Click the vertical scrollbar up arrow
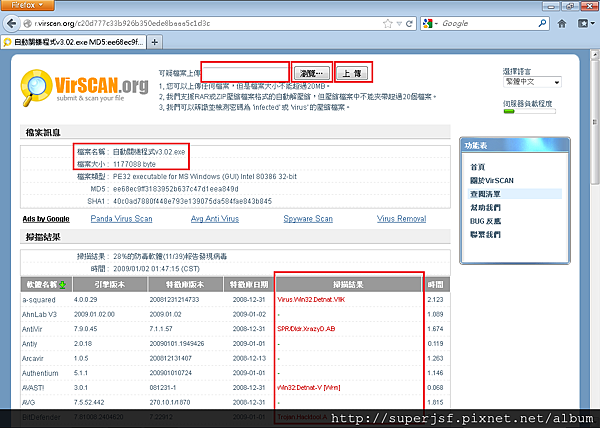 [595, 54]
